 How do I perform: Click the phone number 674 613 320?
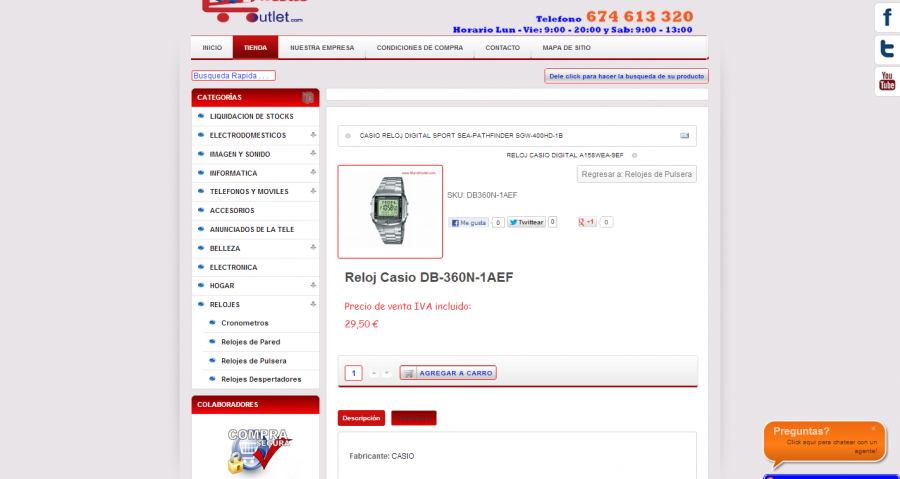(x=639, y=16)
